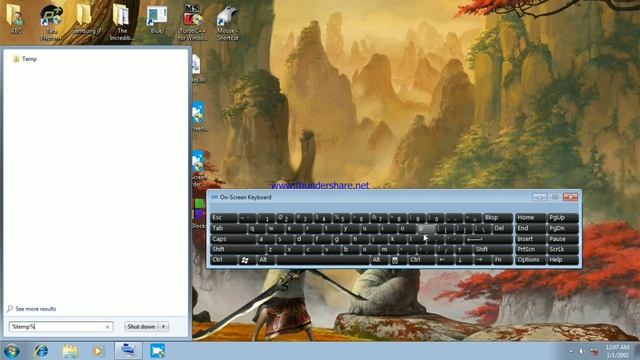
Task: Toggle right Shift key on keyboard
Action: [x=492, y=249]
